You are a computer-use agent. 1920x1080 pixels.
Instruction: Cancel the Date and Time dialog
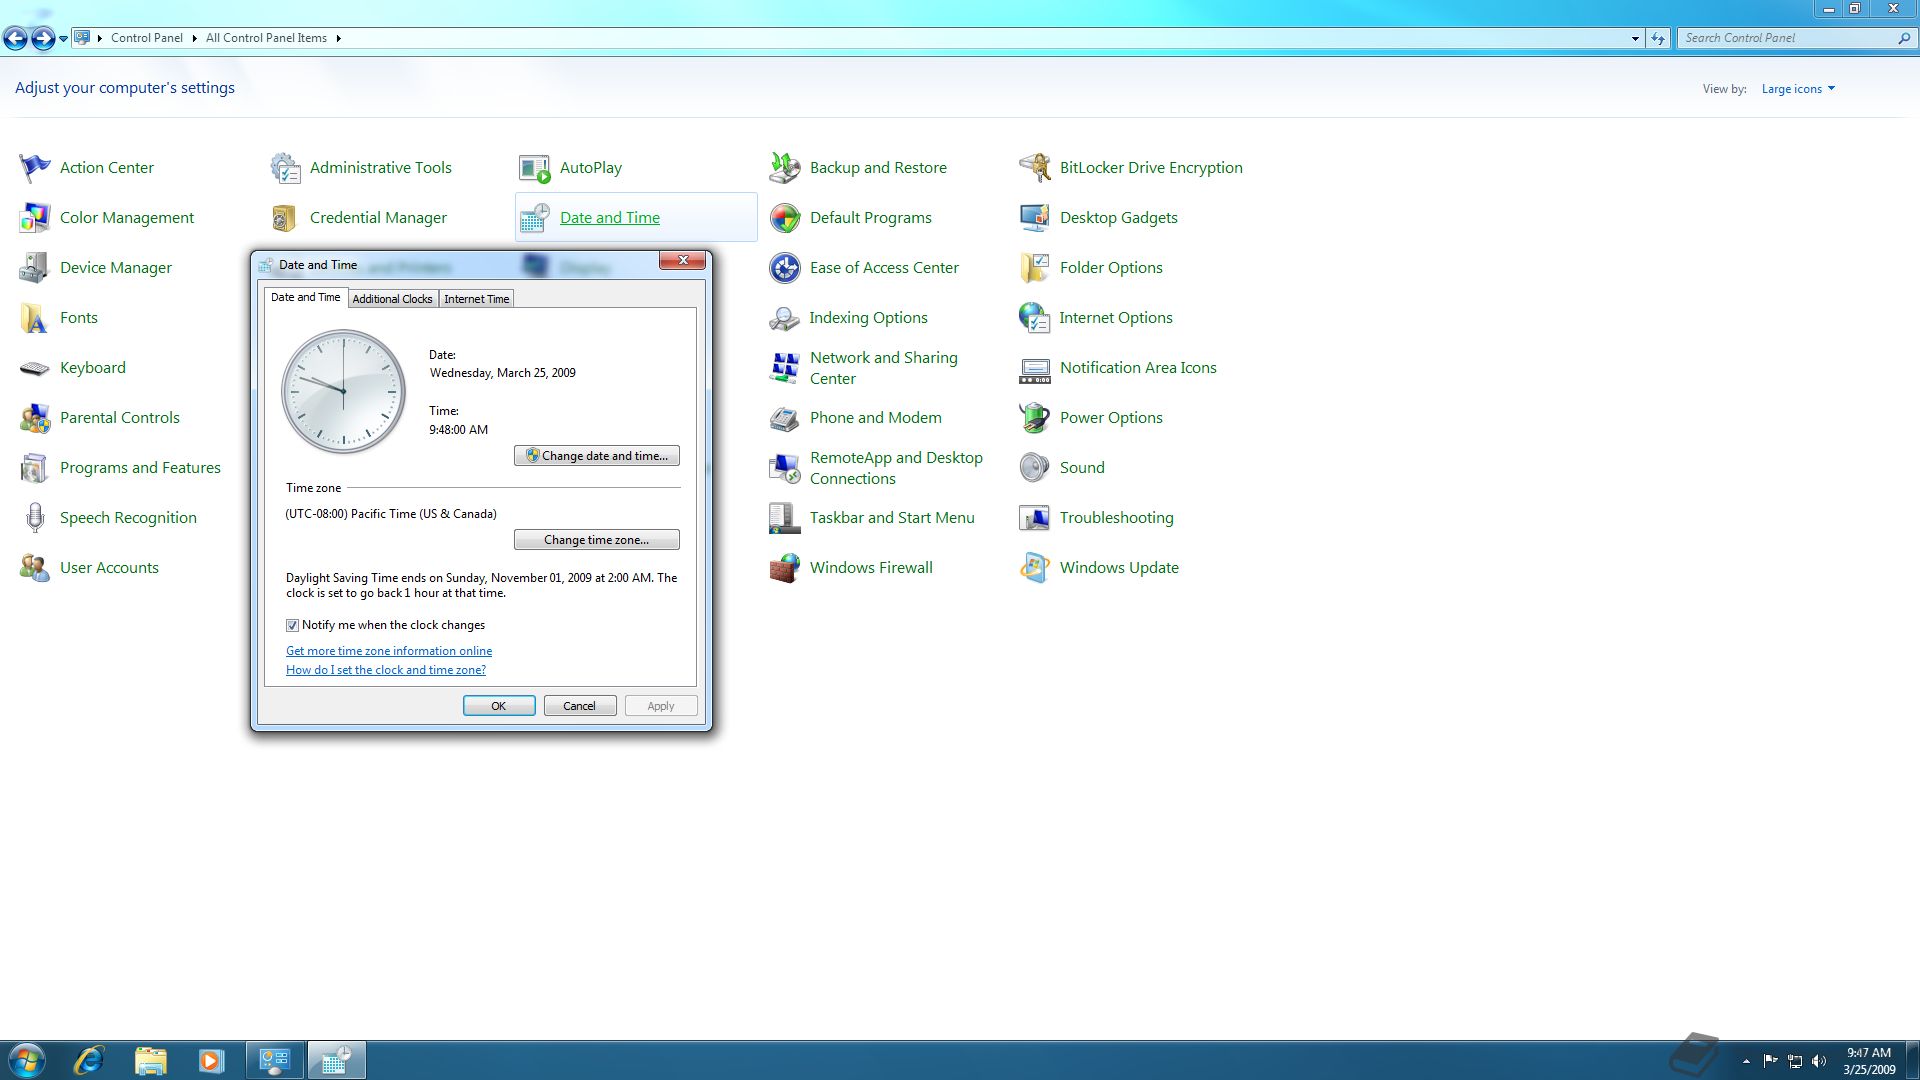click(x=579, y=706)
